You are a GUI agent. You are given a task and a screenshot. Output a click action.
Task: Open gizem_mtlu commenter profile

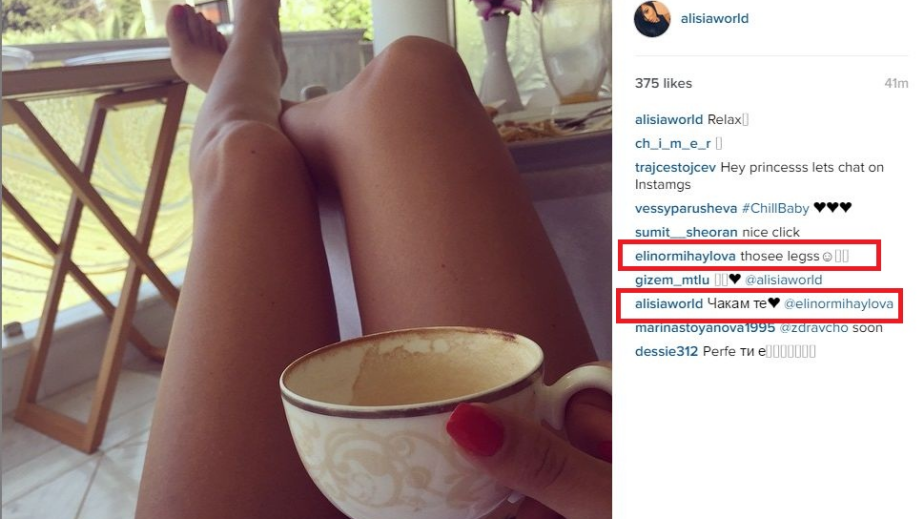[x=672, y=280]
